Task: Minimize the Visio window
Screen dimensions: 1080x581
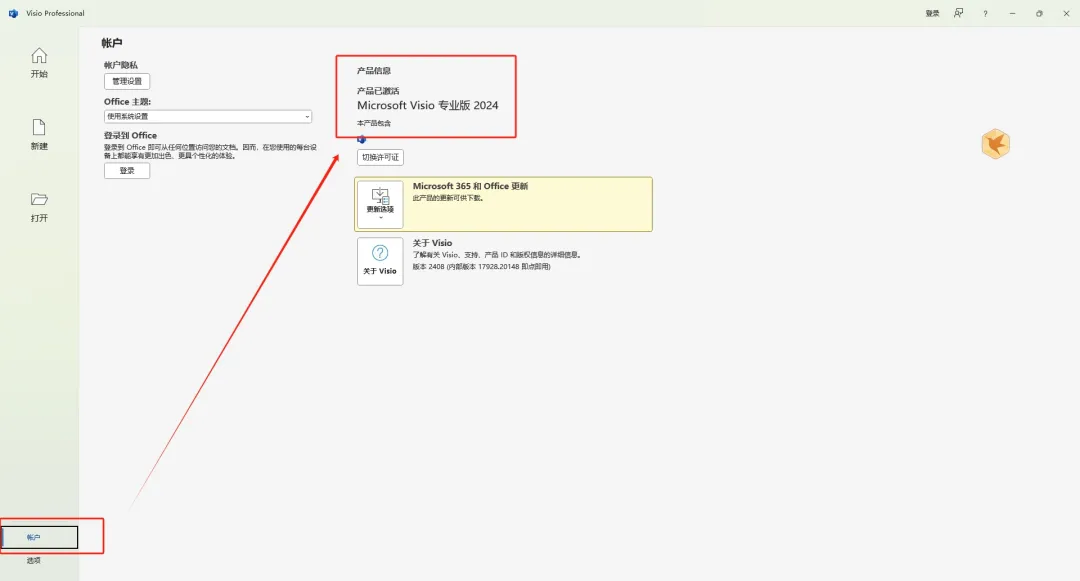Action: point(1012,13)
